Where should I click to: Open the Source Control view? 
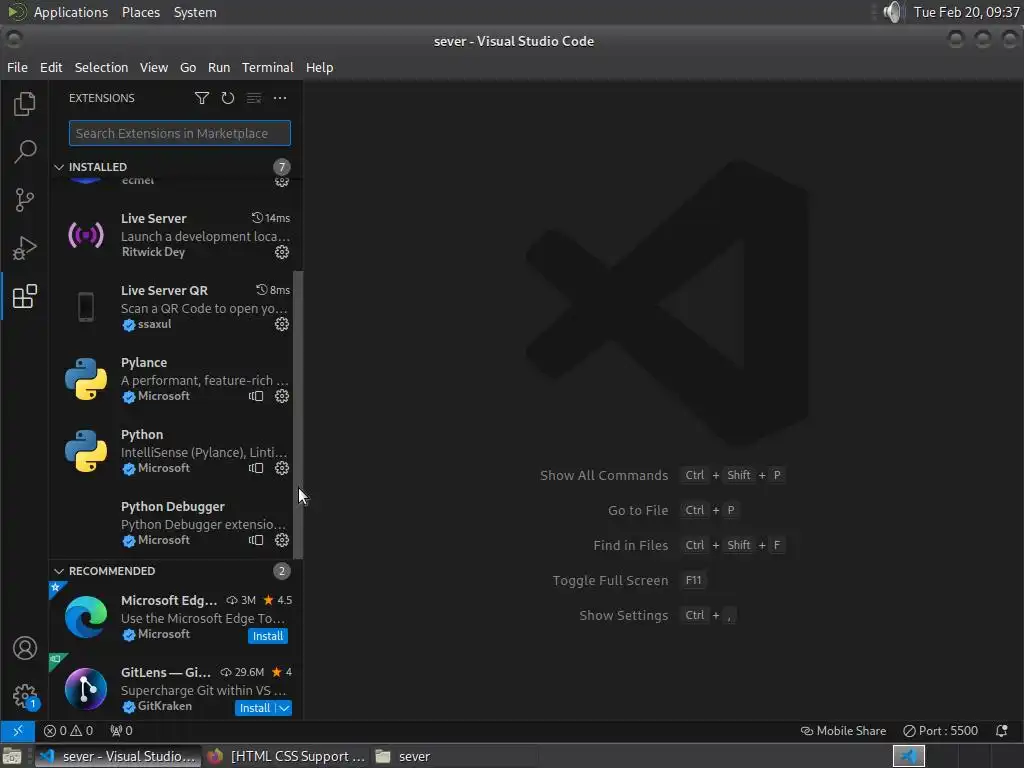coord(25,200)
